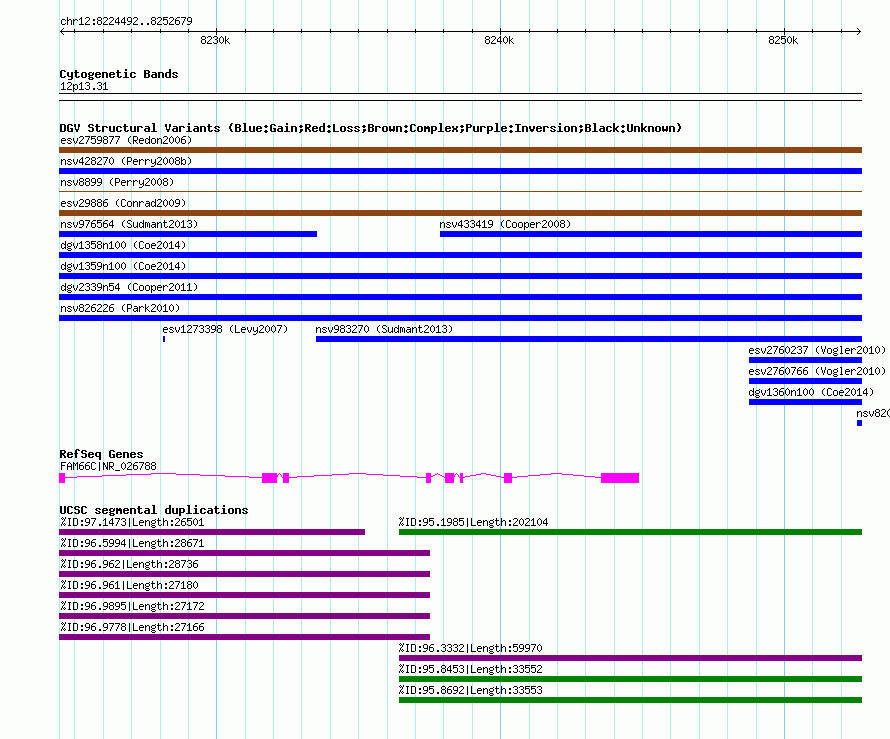
Task: Click the FAM66C|NR_026788 gene label
Action: pos(108,467)
